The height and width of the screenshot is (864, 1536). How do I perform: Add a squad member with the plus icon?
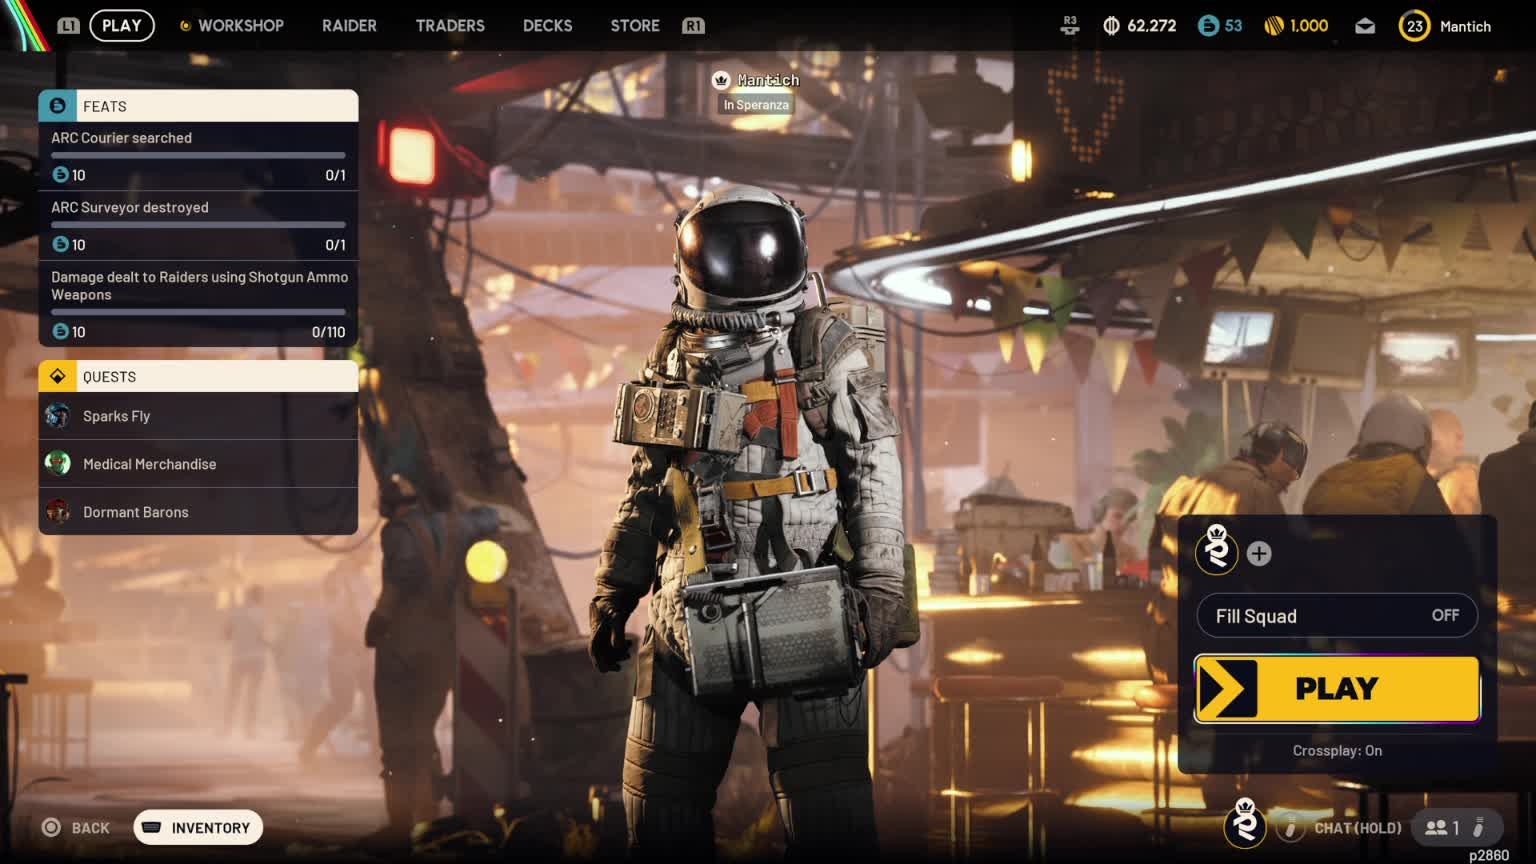coord(1259,553)
